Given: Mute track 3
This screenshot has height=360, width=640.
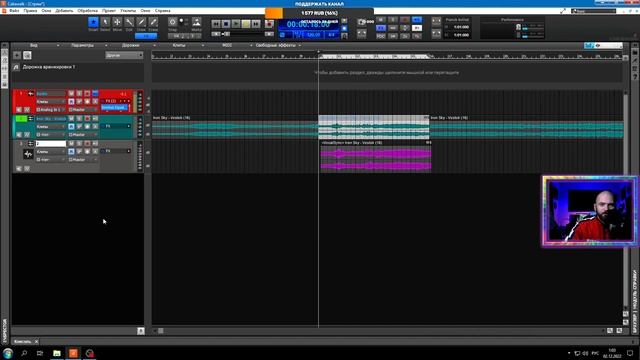Looking at the screenshot, I should click(x=71, y=143).
